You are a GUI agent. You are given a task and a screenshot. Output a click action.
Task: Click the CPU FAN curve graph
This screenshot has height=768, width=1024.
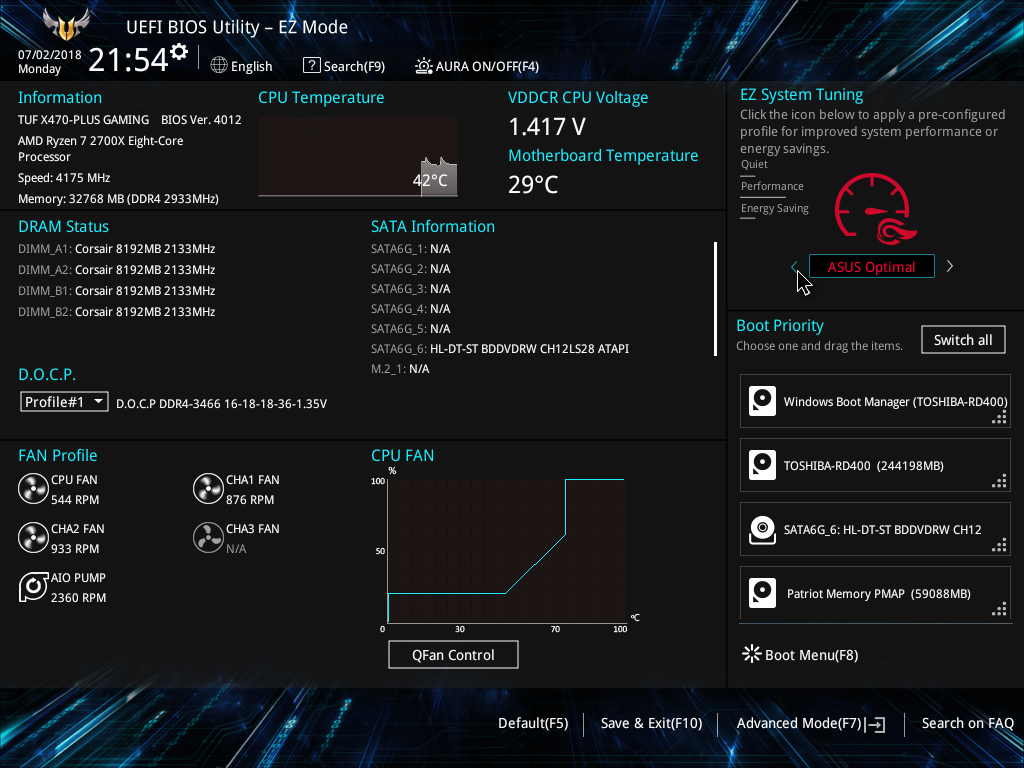[x=507, y=551]
